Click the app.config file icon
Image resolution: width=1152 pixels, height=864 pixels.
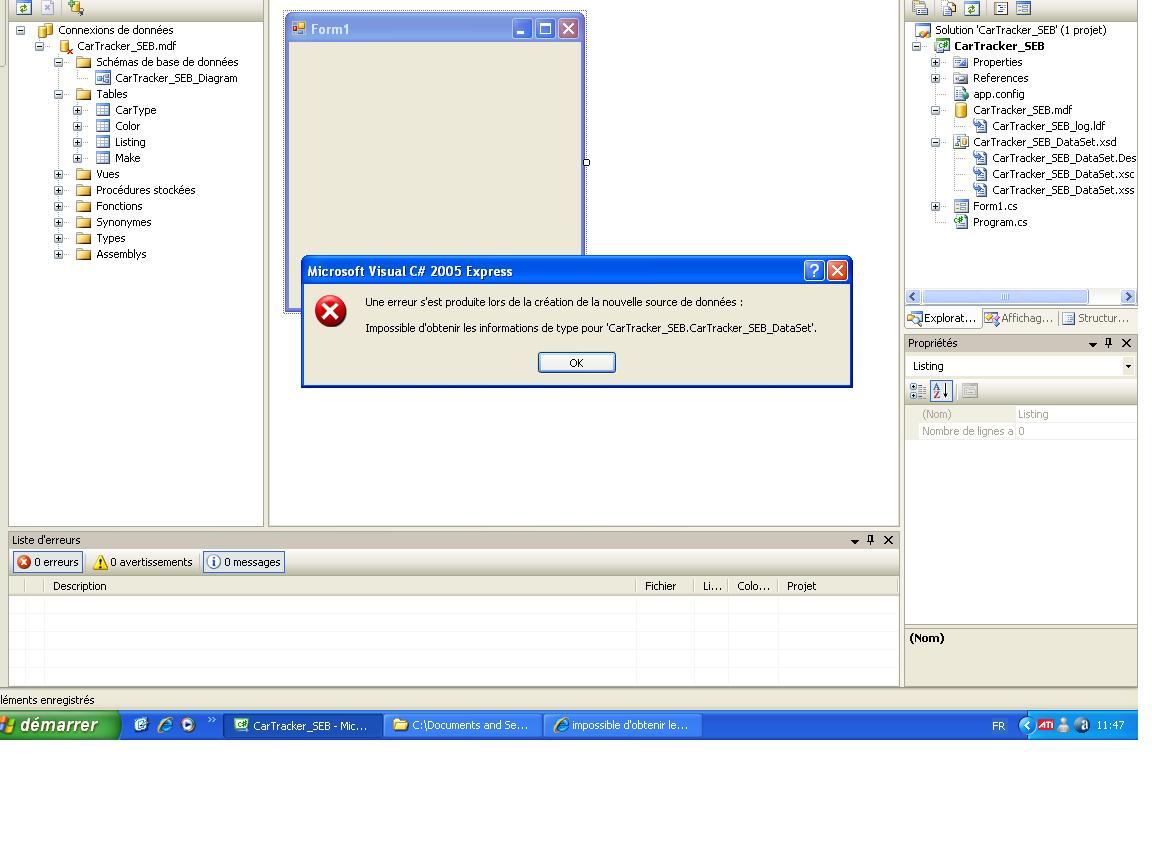point(961,94)
